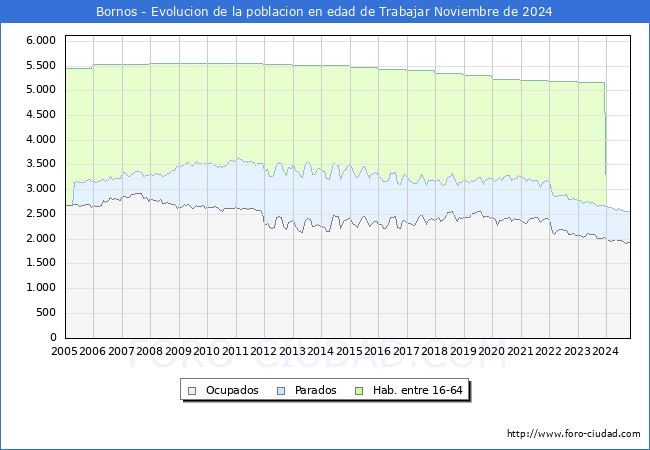Click the 2010 x-axis year label
650x450 pixels.
pos(206,351)
